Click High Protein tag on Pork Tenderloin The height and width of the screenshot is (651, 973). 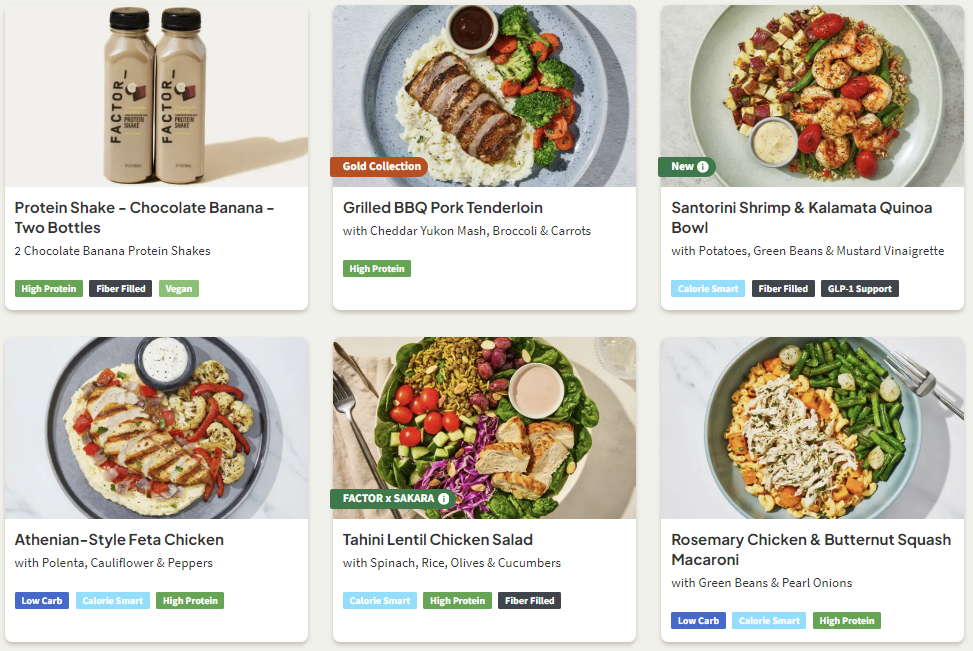(x=377, y=269)
